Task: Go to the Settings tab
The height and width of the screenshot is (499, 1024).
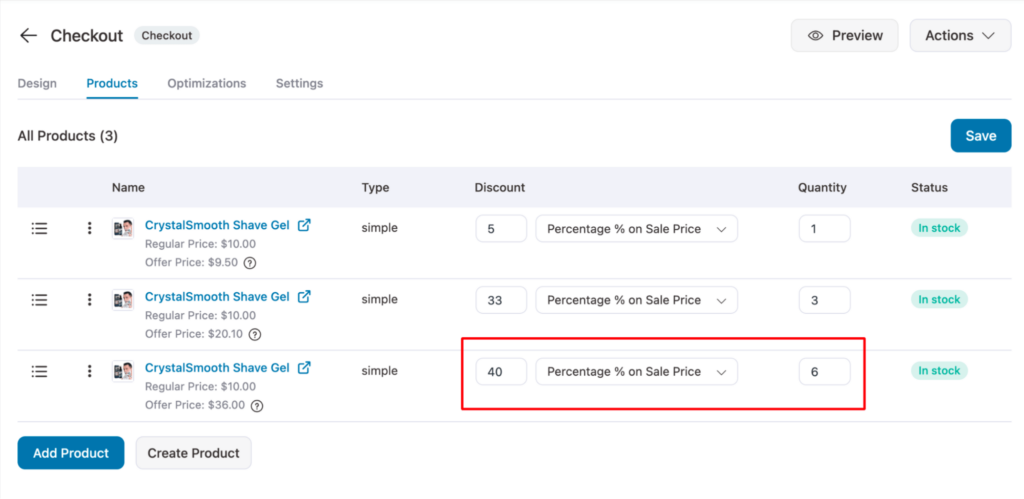Action: pos(299,83)
